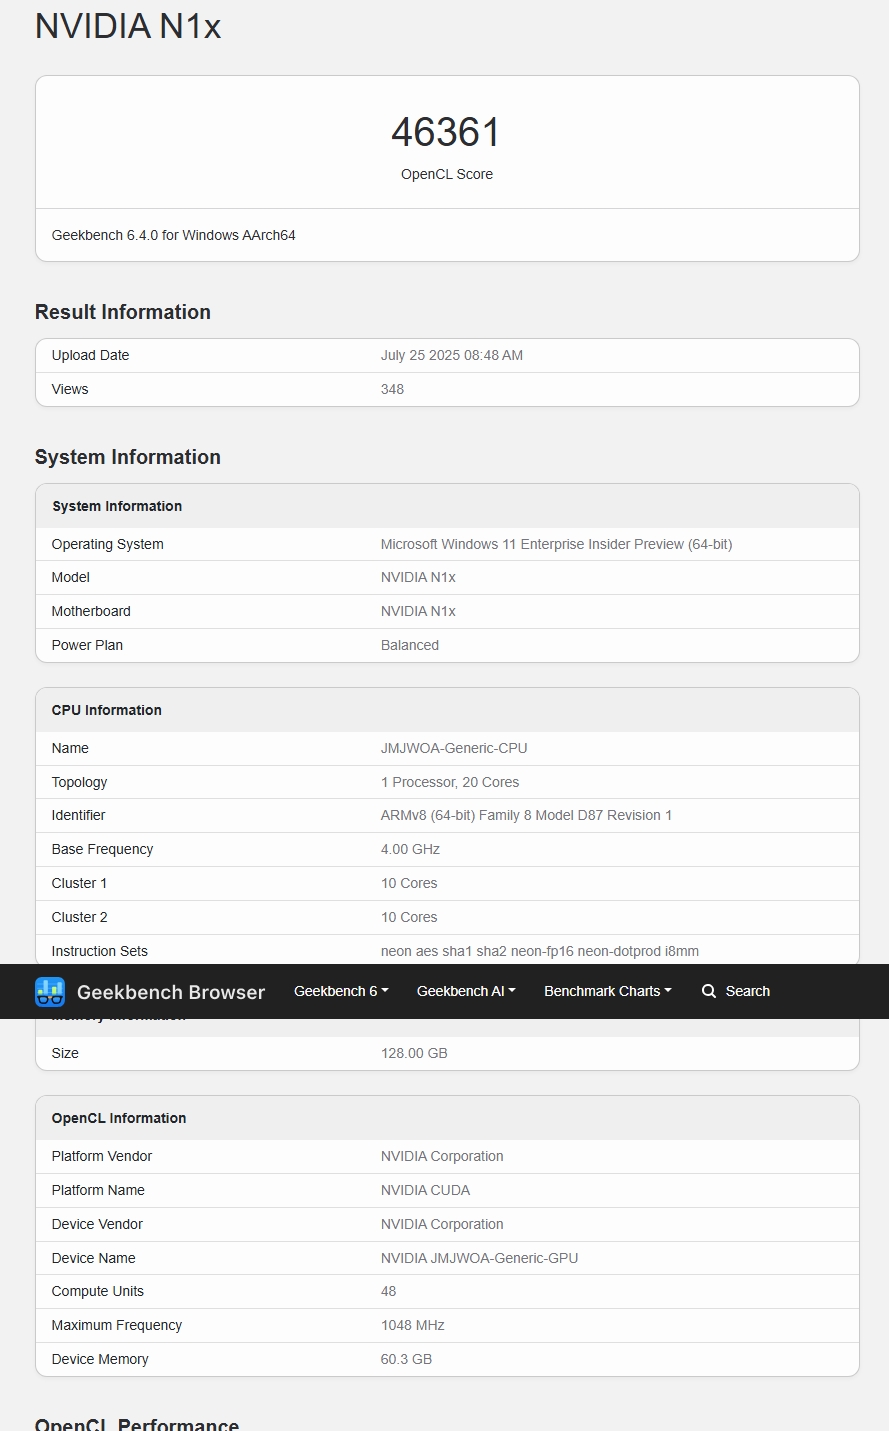
Task: Click the Cluster 1 value 10 Cores
Action: coord(409,883)
